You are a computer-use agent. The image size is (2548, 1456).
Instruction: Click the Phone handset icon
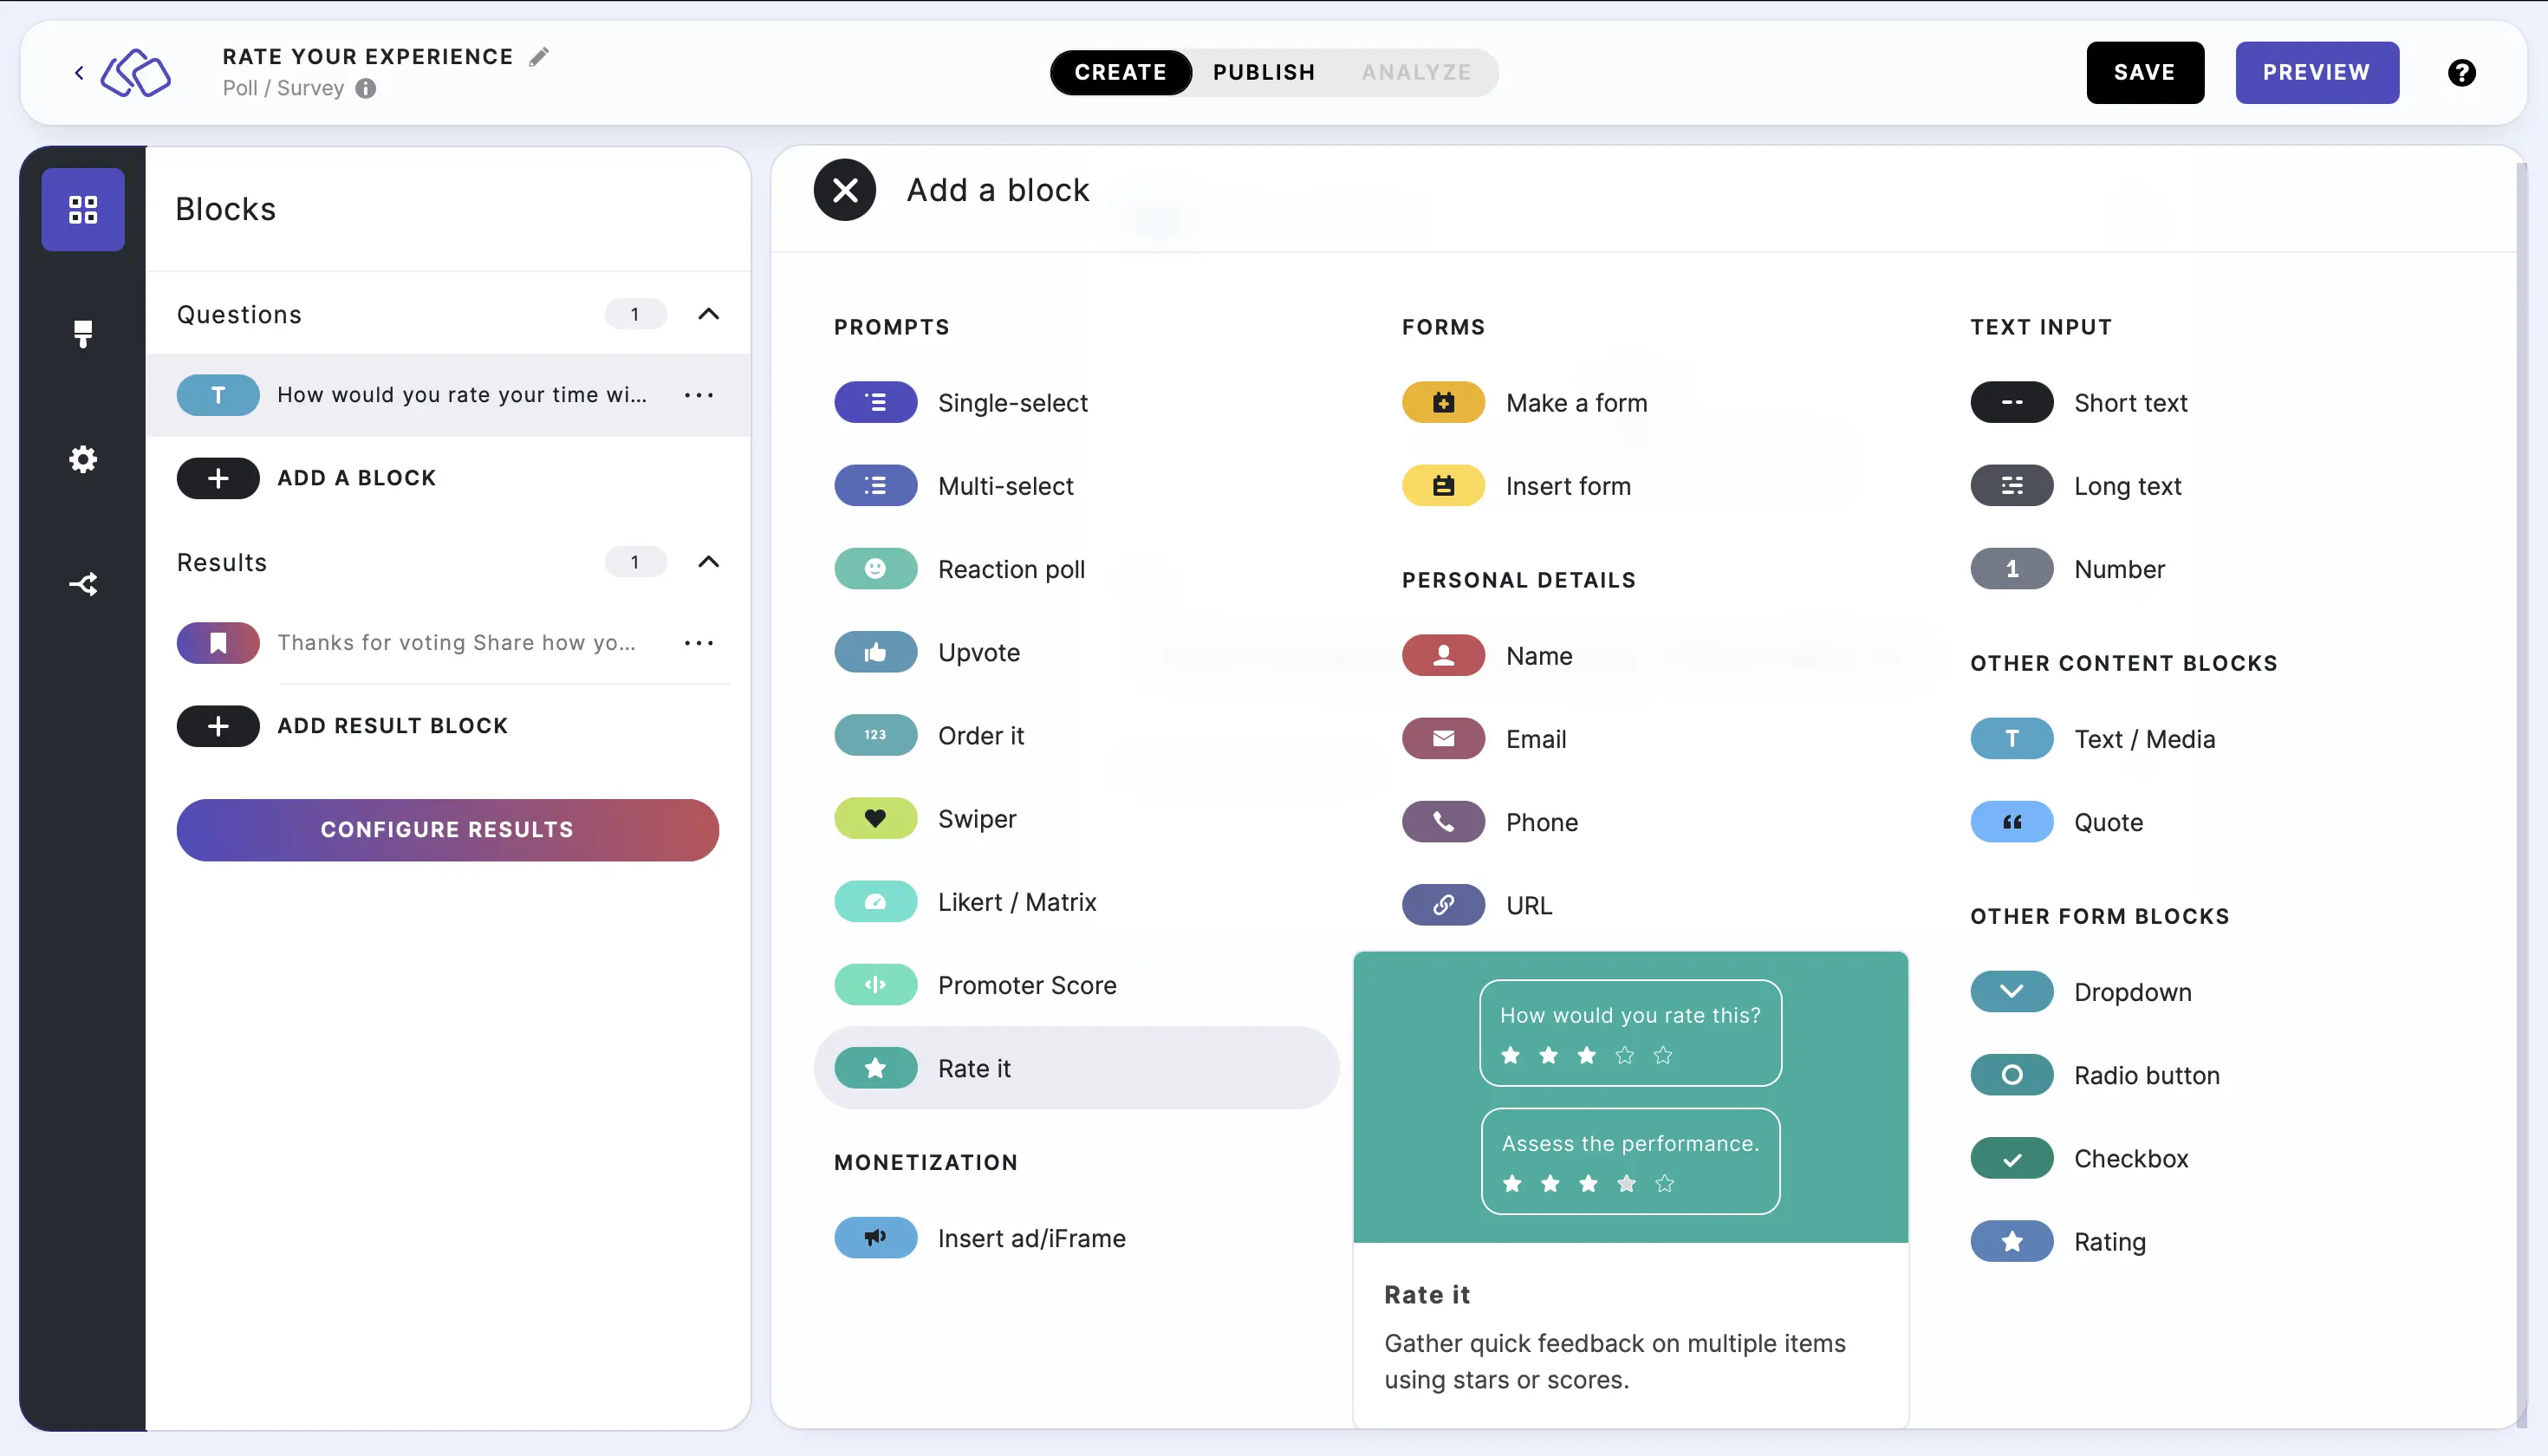[1444, 822]
